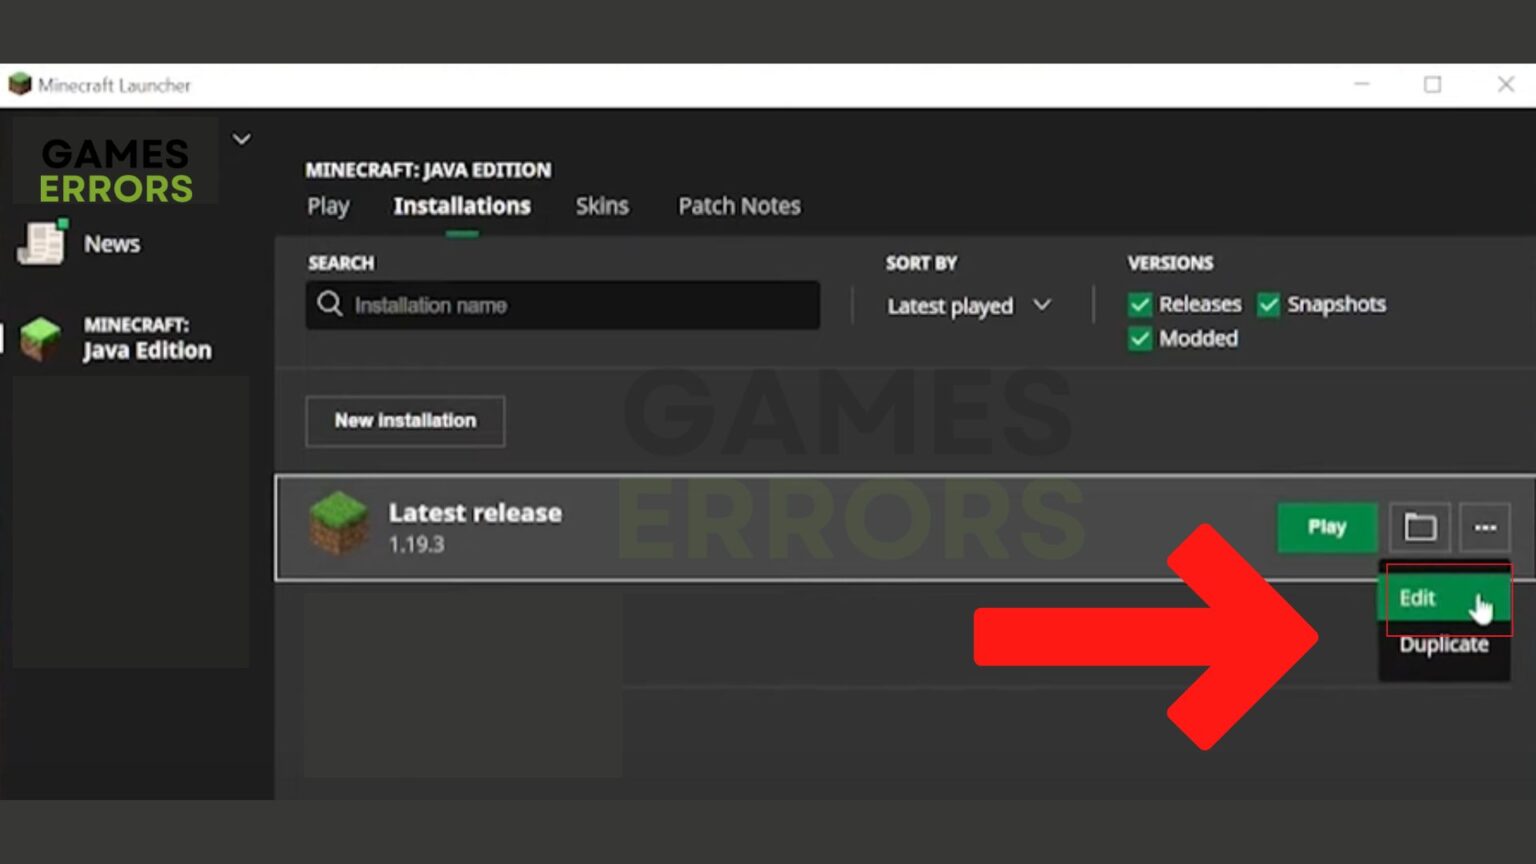Maximize the Minecraft Launcher window

[1433, 85]
